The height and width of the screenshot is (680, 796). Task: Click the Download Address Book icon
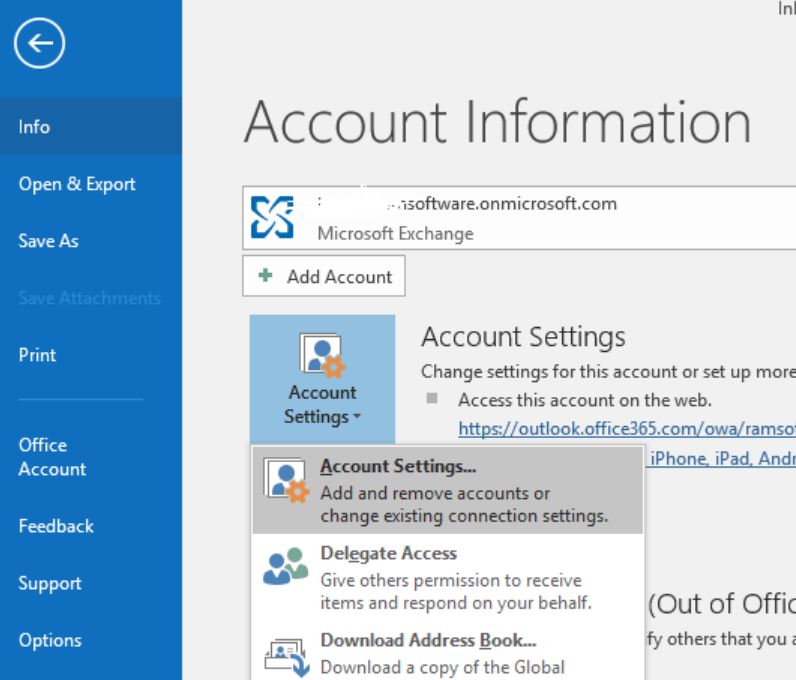coord(287,657)
